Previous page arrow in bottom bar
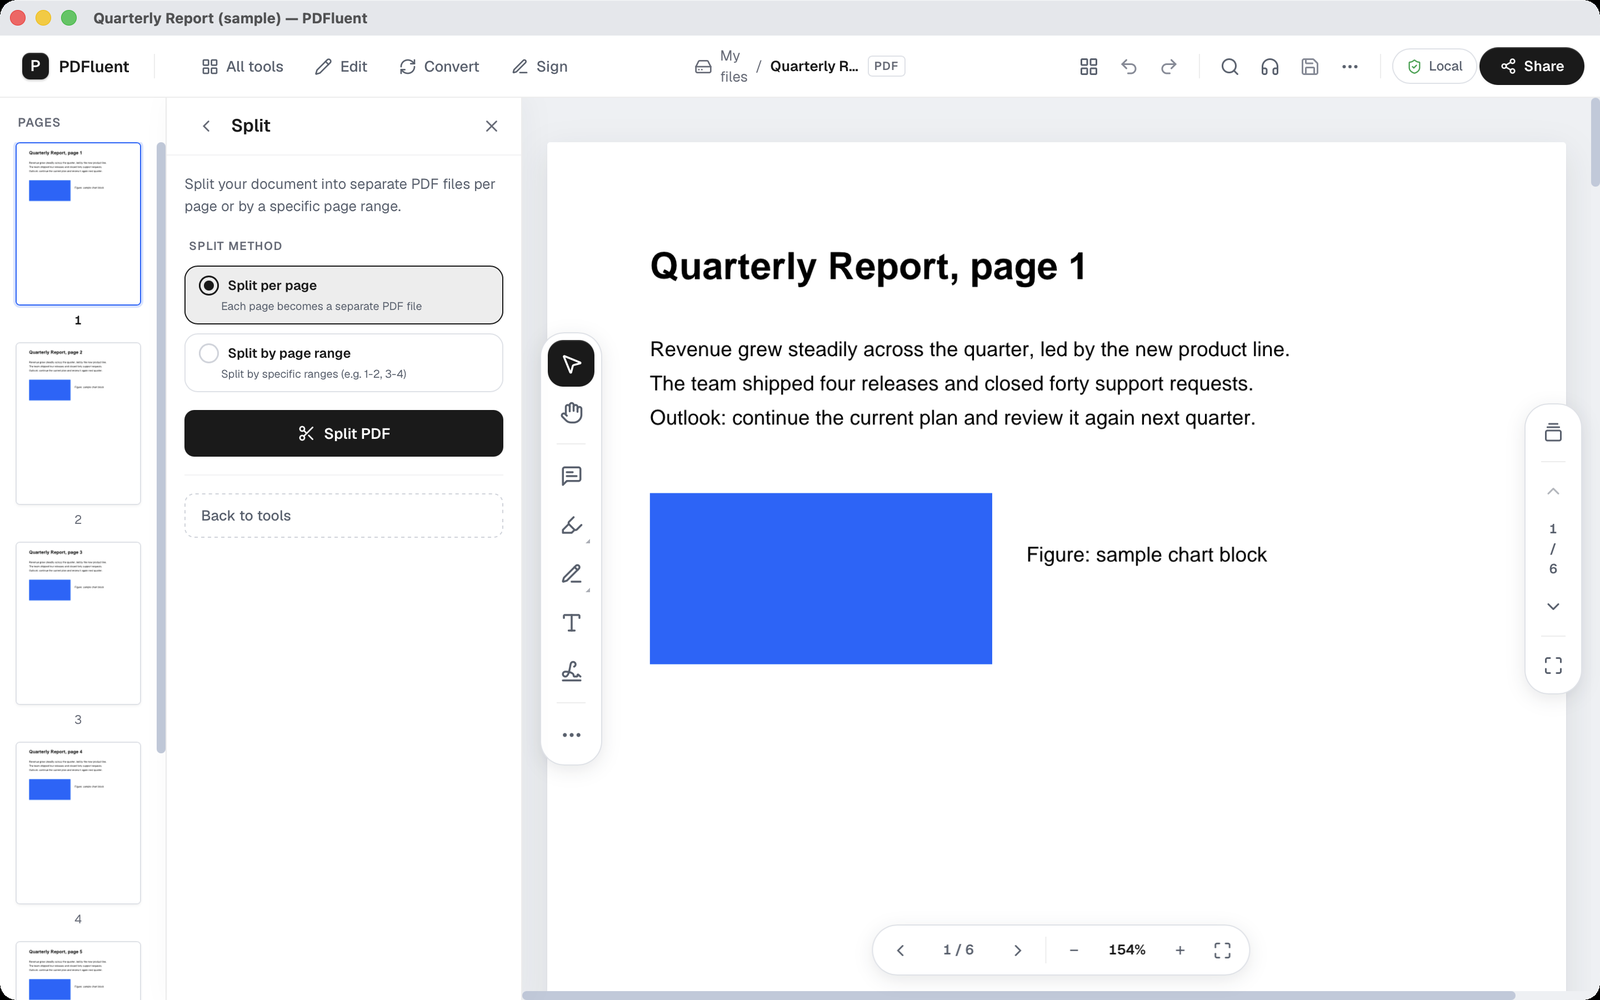Viewport: 1600px width, 1000px height. coord(900,950)
